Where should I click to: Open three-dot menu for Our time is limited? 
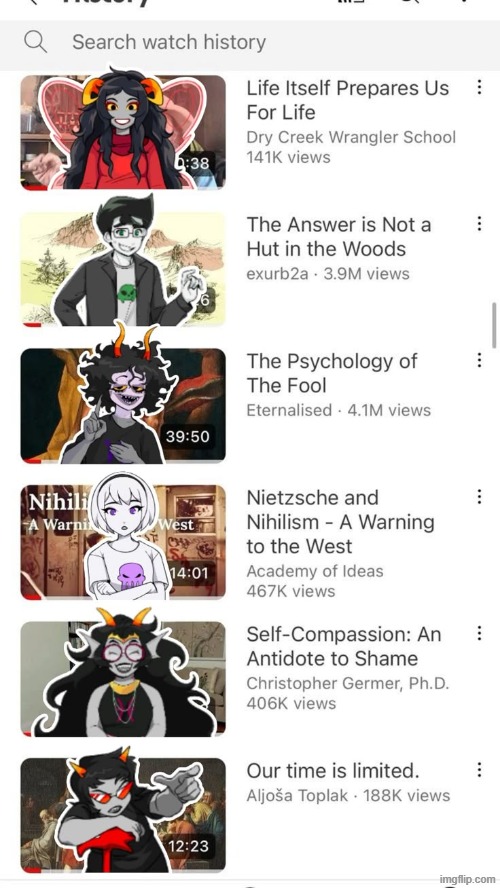pyautogui.click(x=479, y=770)
